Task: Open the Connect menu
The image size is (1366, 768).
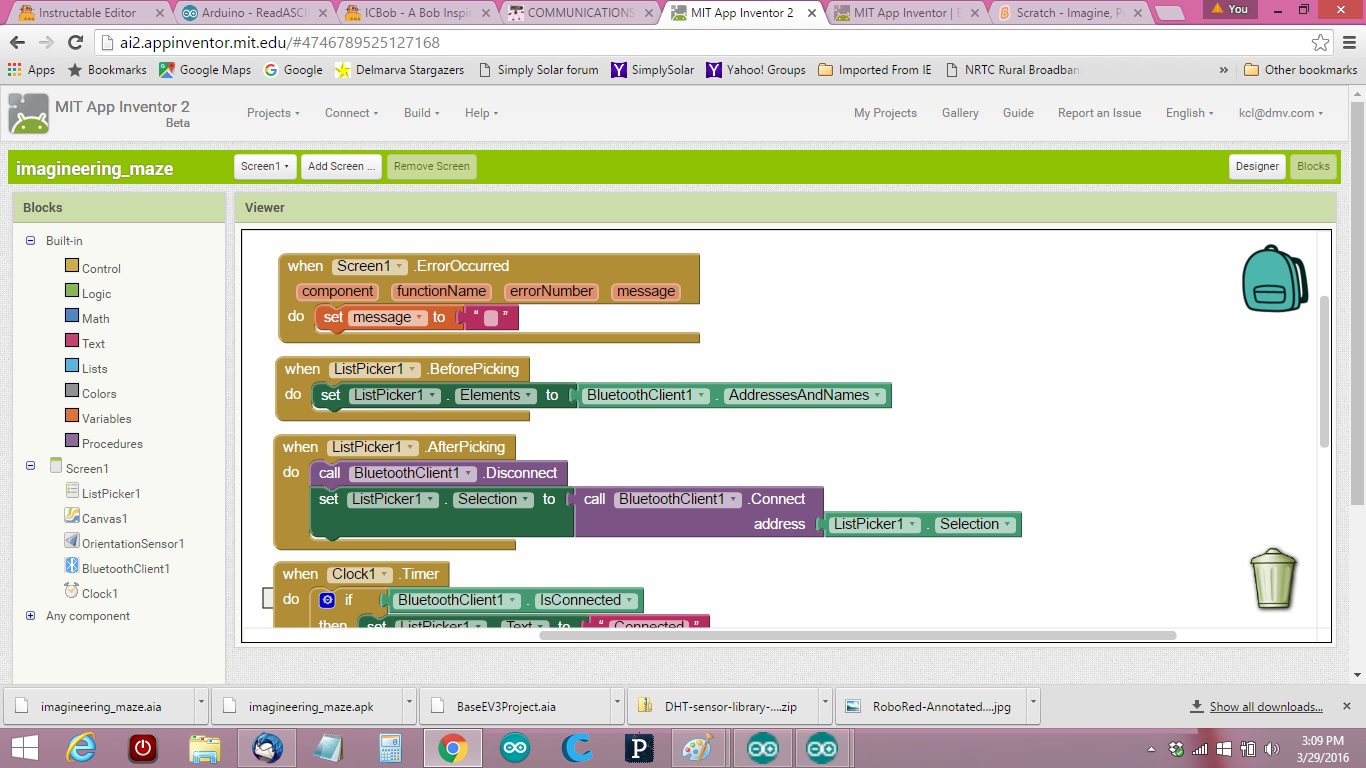Action: 351,113
